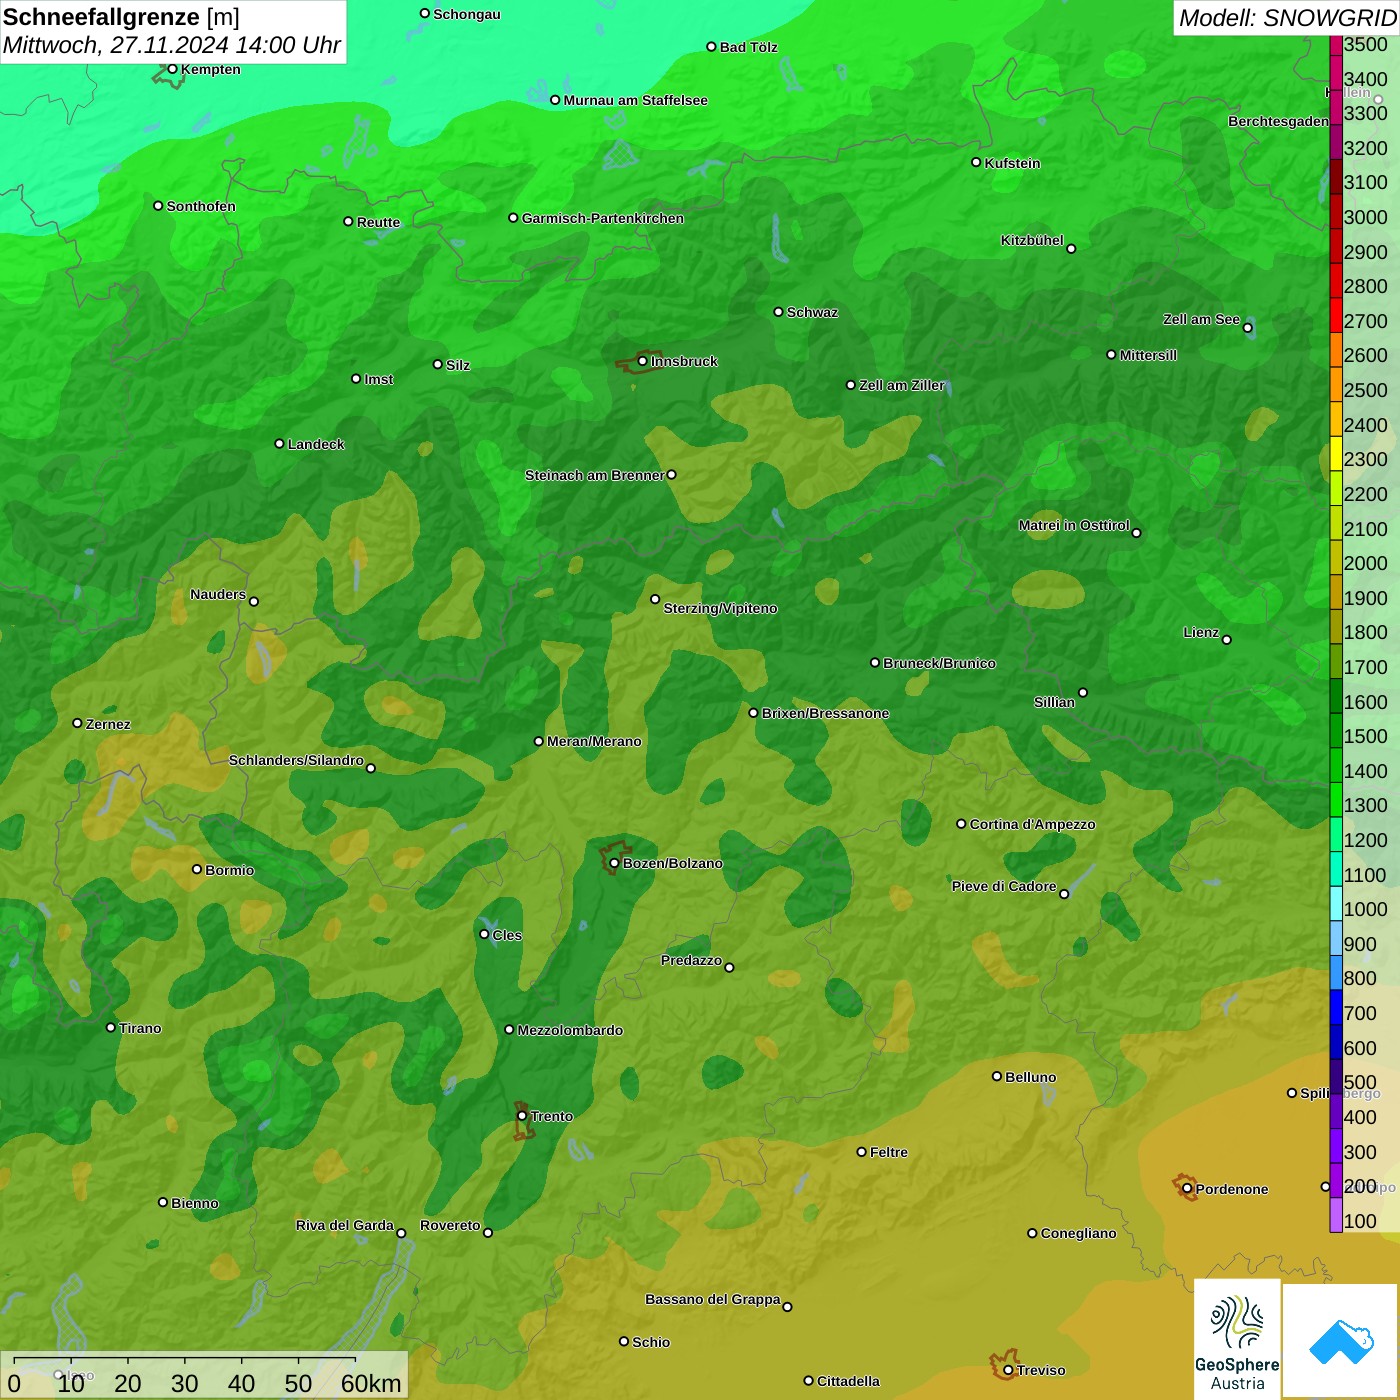1400x1400 pixels.
Task: Click the Tirano location dot
Action: (x=111, y=1027)
